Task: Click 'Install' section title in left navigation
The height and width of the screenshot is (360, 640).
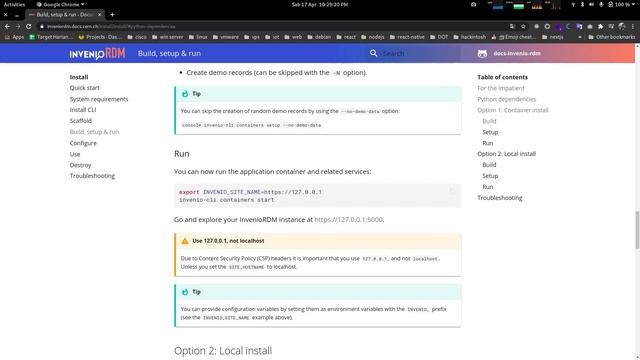Action: [x=79, y=77]
